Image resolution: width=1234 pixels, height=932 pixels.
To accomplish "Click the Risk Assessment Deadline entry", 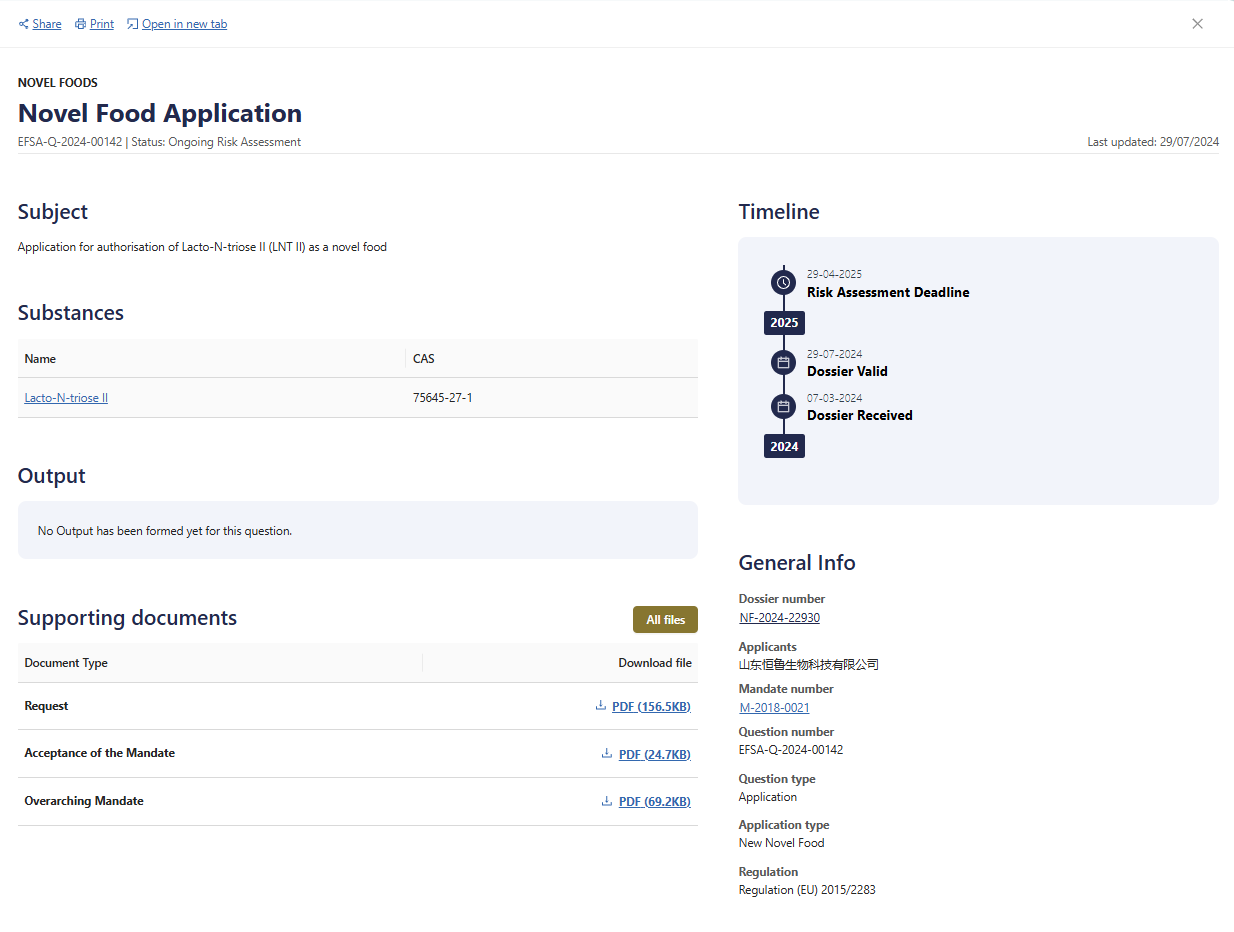I will [888, 293].
